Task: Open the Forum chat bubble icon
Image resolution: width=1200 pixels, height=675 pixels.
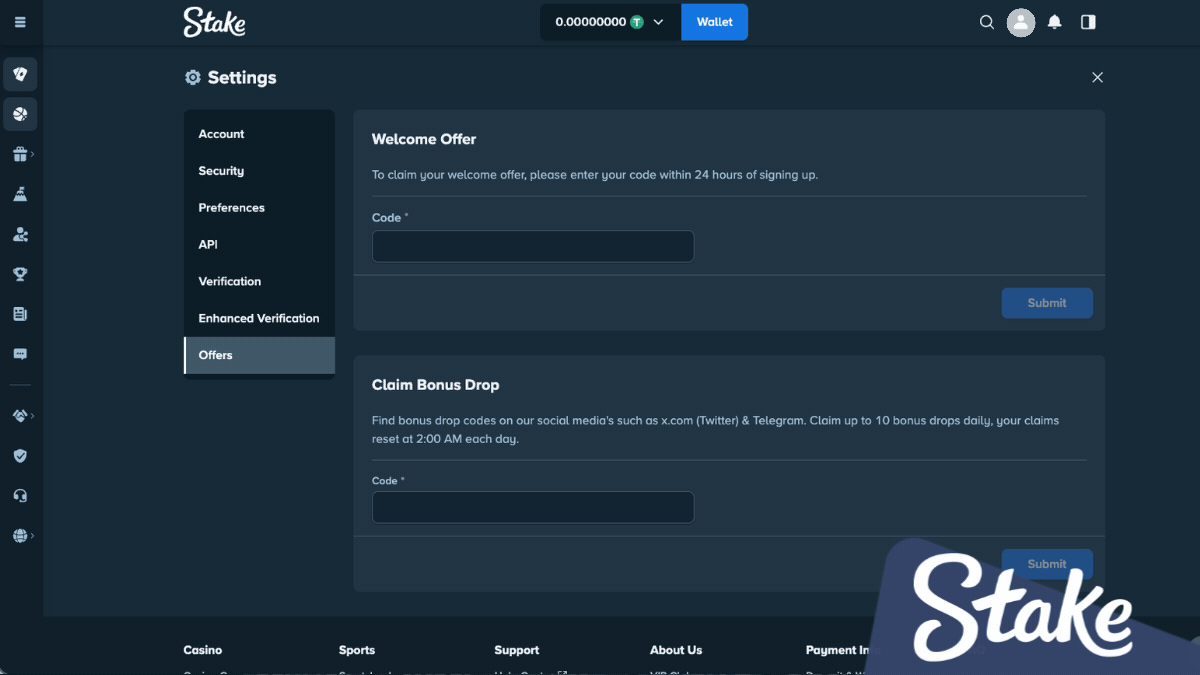Action: [x=20, y=354]
